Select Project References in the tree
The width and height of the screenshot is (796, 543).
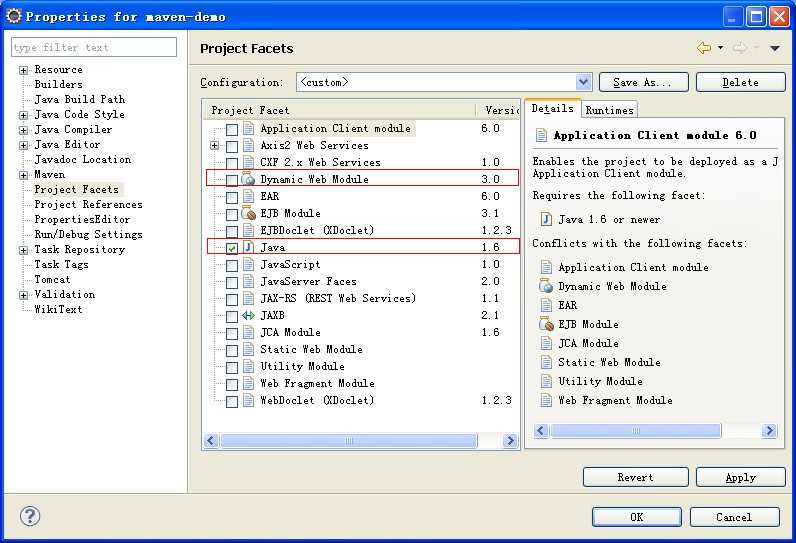pyautogui.click(x=88, y=204)
